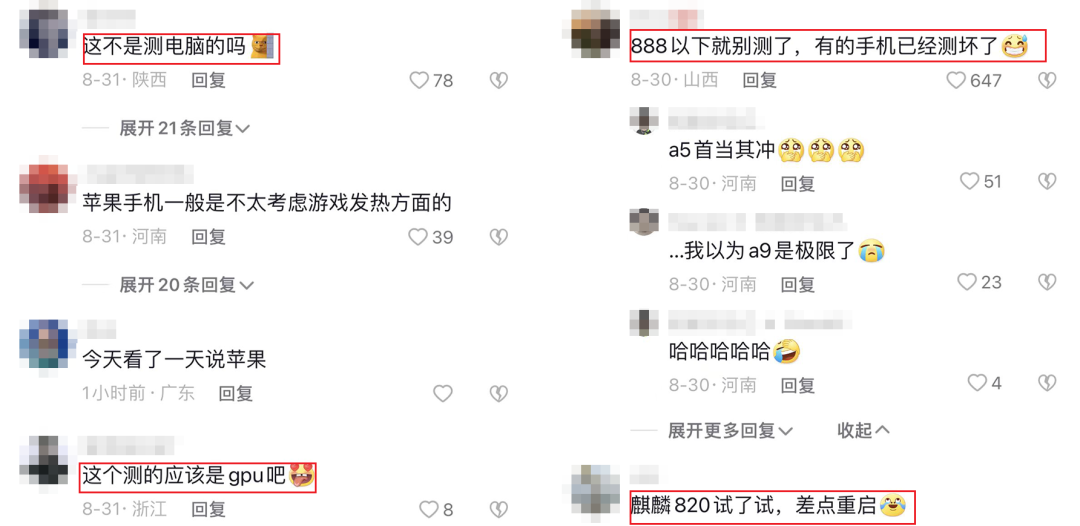The height and width of the screenshot is (526, 1080).
Task: Dislike the 我以为a9是极限了 reply
Action: click(1047, 282)
